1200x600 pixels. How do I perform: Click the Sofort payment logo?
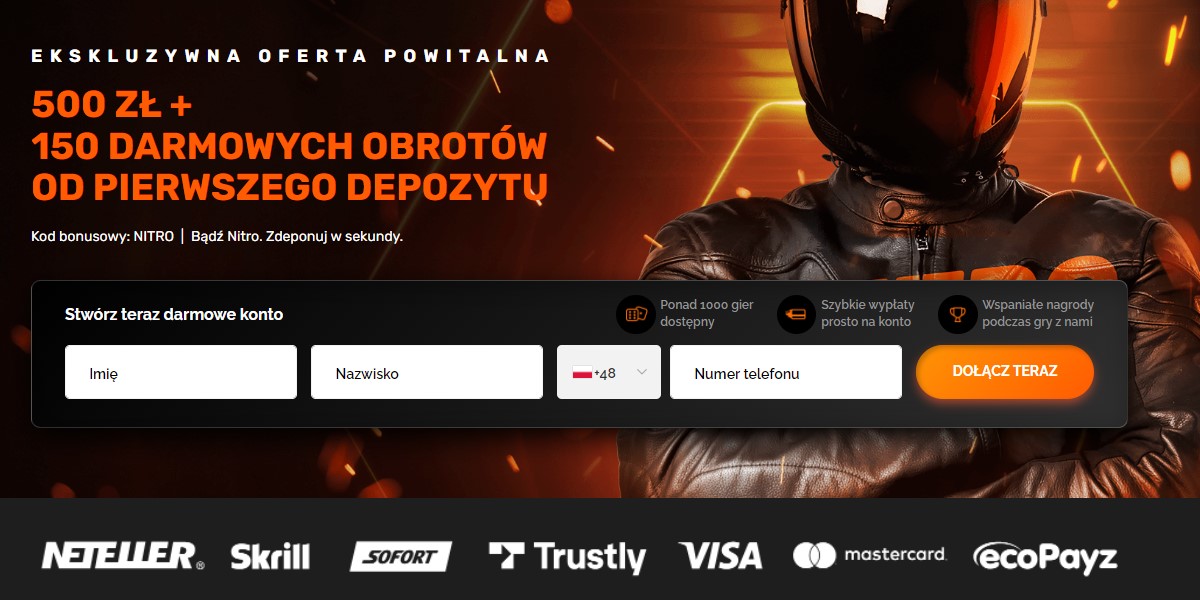click(x=400, y=556)
